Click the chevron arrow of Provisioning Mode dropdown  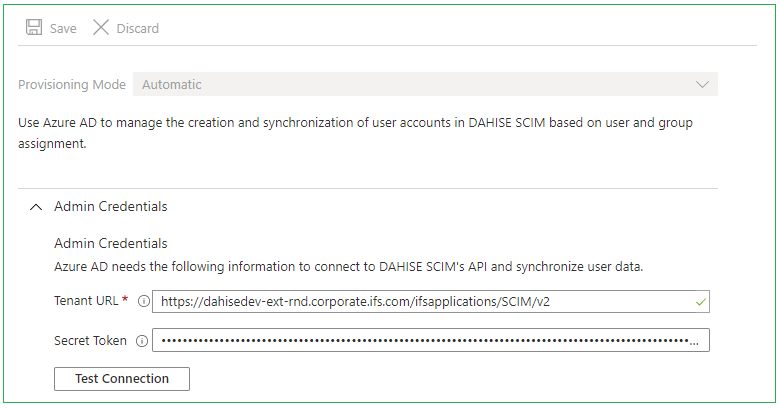702,85
